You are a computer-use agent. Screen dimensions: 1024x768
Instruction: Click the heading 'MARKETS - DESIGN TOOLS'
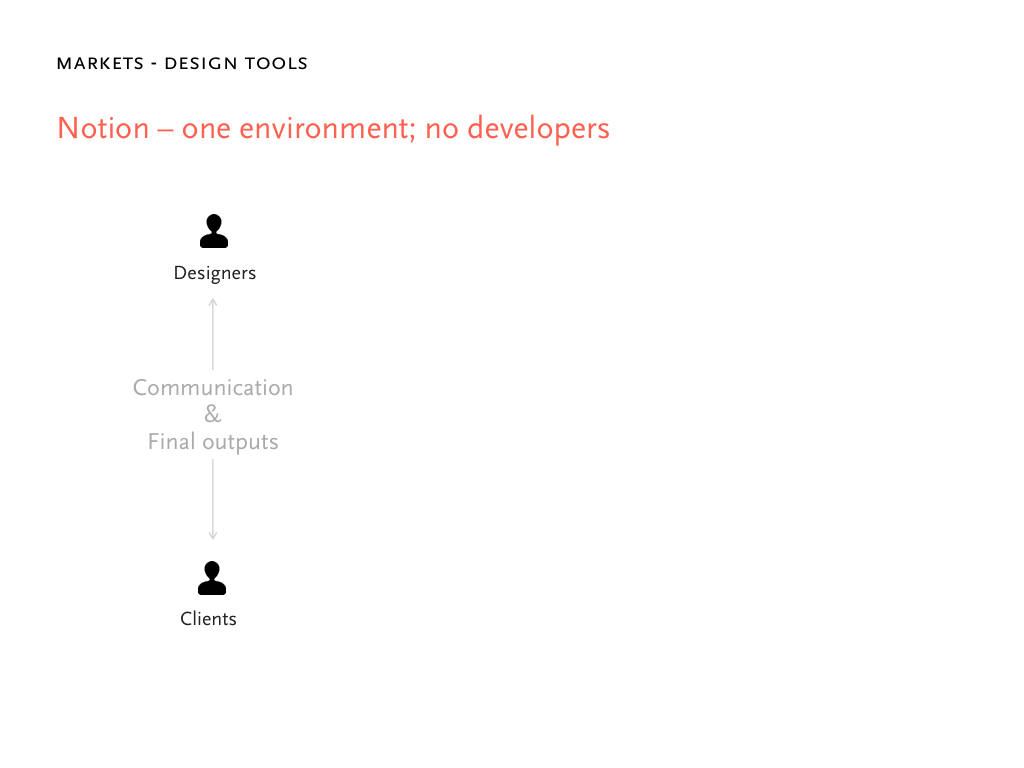tap(182, 63)
